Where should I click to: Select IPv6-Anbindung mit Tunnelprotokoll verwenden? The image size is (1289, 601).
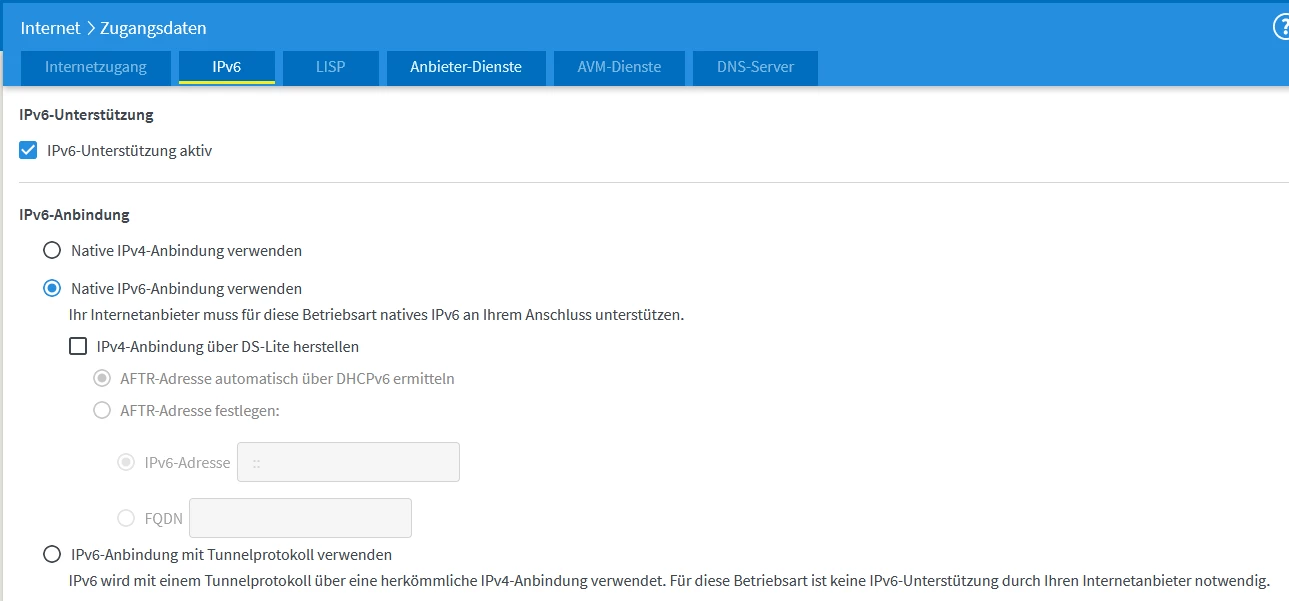tap(52, 554)
